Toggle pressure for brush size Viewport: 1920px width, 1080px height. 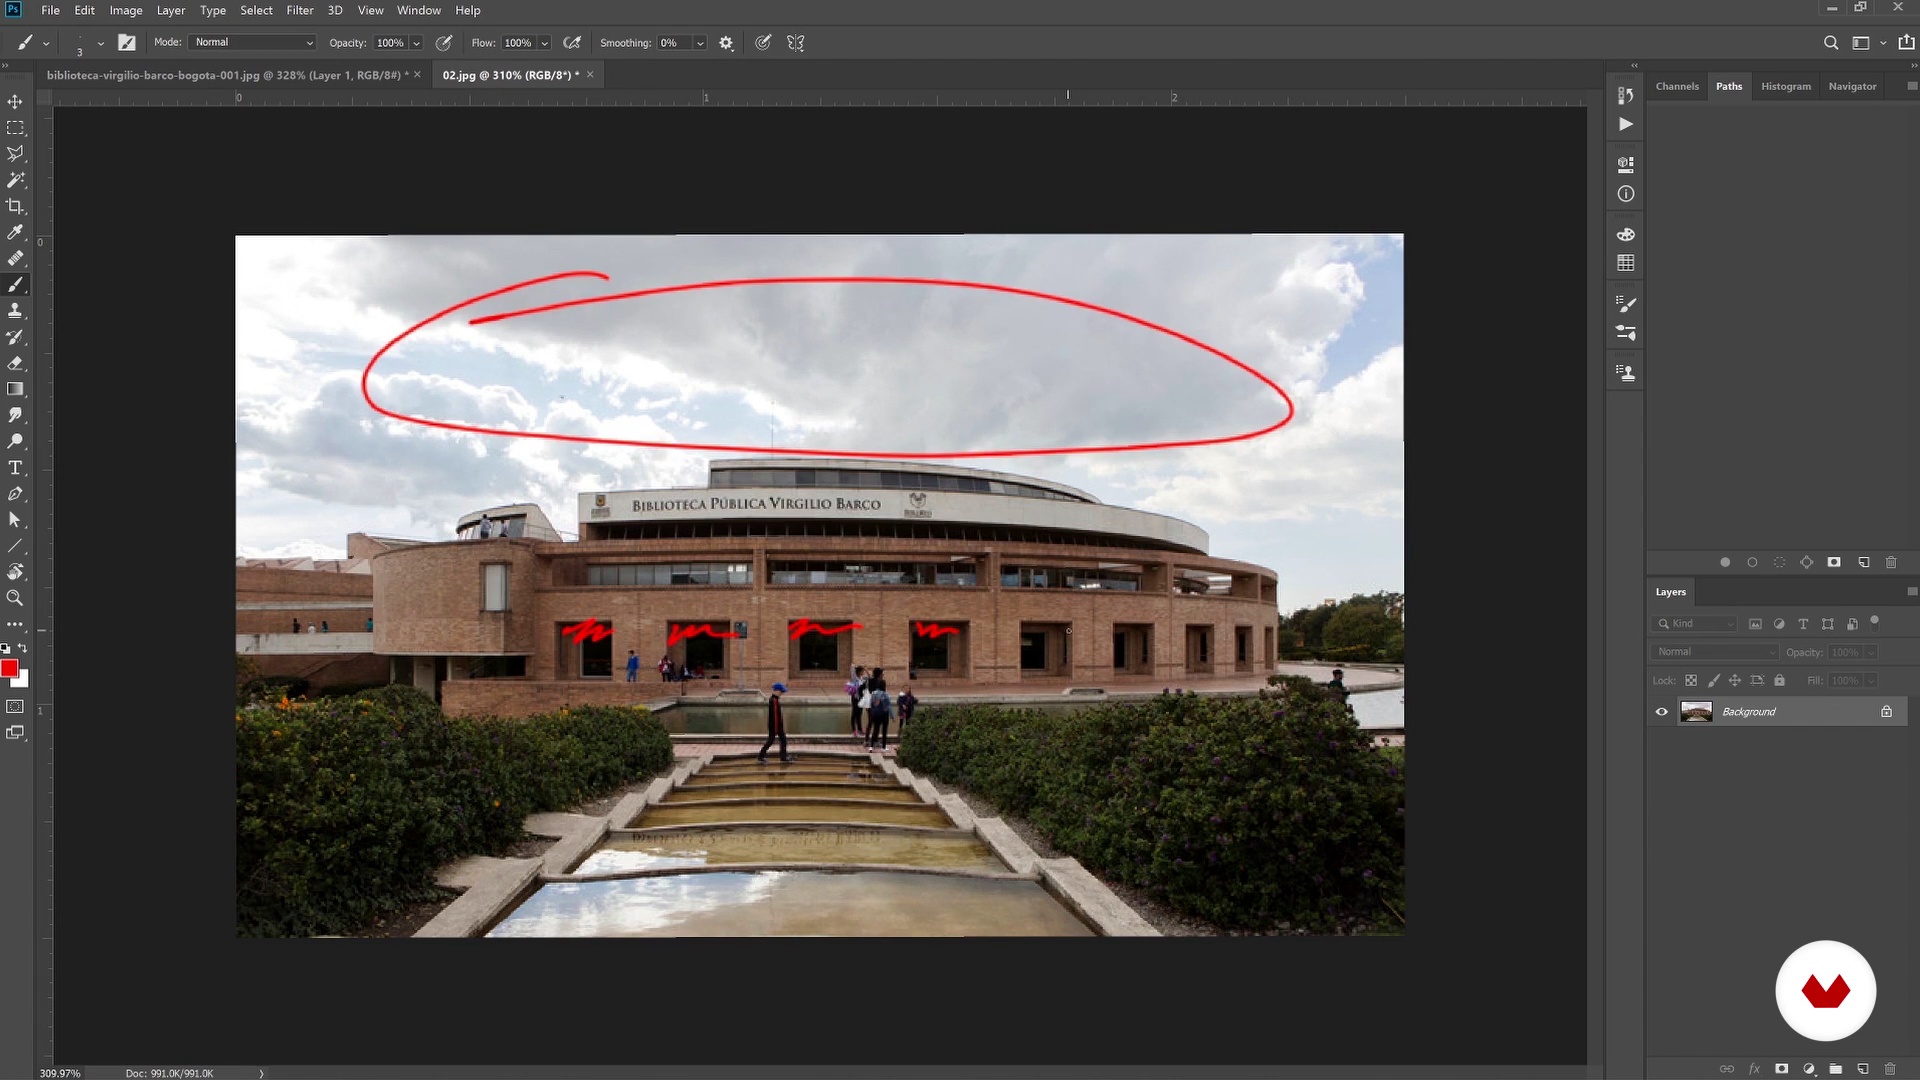[763, 43]
